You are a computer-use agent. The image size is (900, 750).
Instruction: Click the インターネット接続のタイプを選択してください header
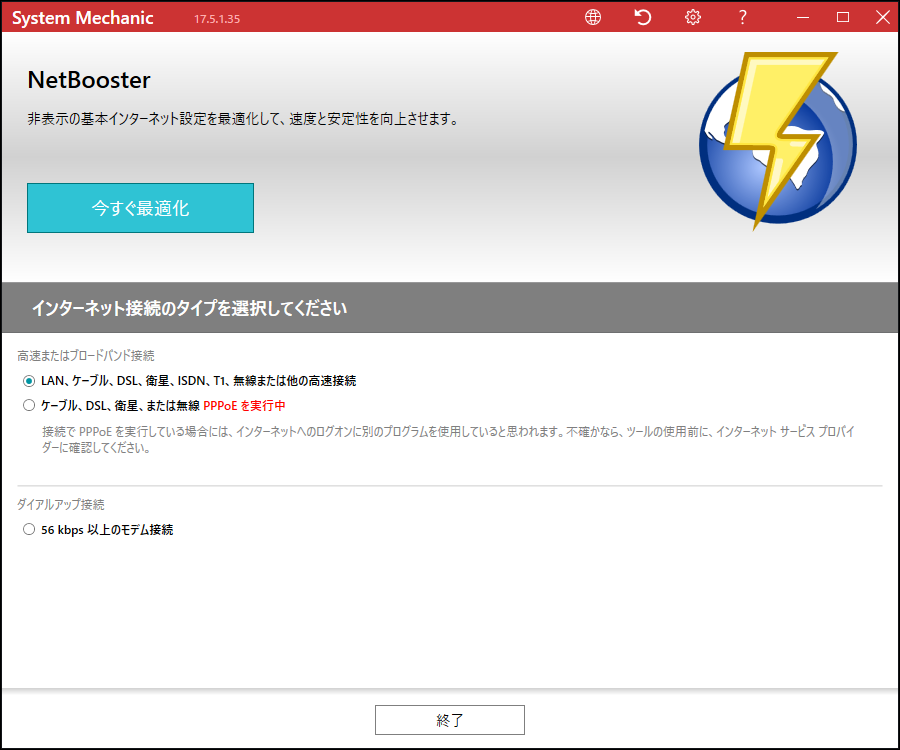tap(189, 308)
